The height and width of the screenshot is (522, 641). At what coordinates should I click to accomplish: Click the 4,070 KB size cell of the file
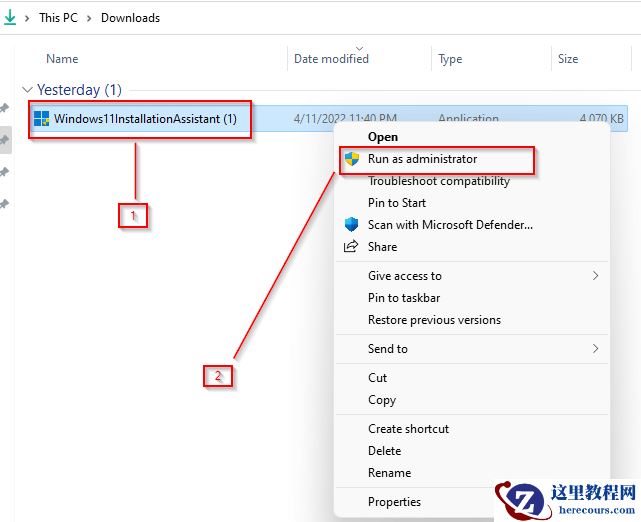pyautogui.click(x=601, y=119)
